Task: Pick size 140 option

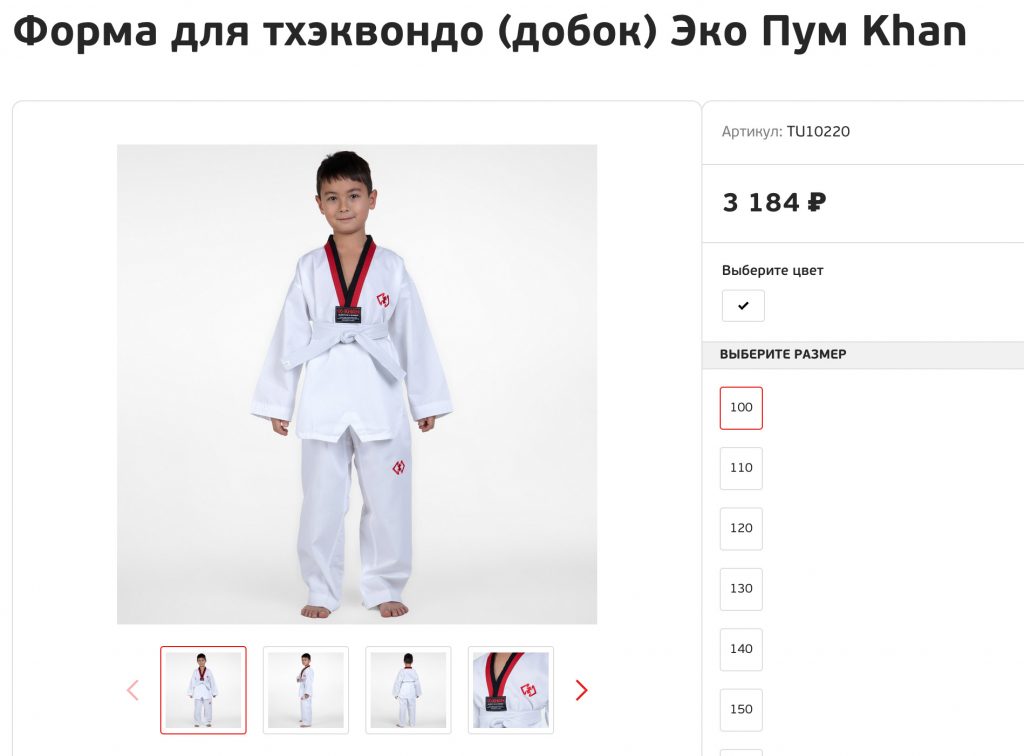Action: pos(741,650)
